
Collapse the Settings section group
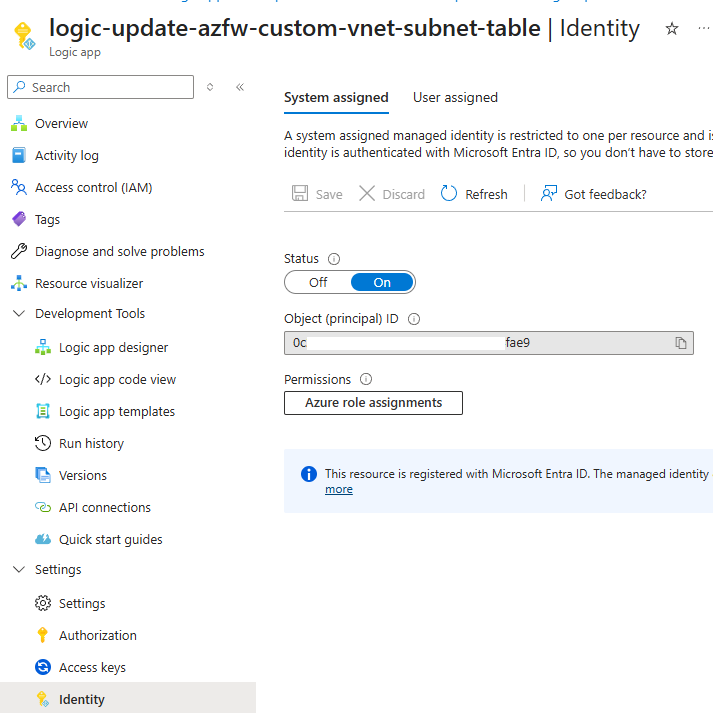pos(18,569)
